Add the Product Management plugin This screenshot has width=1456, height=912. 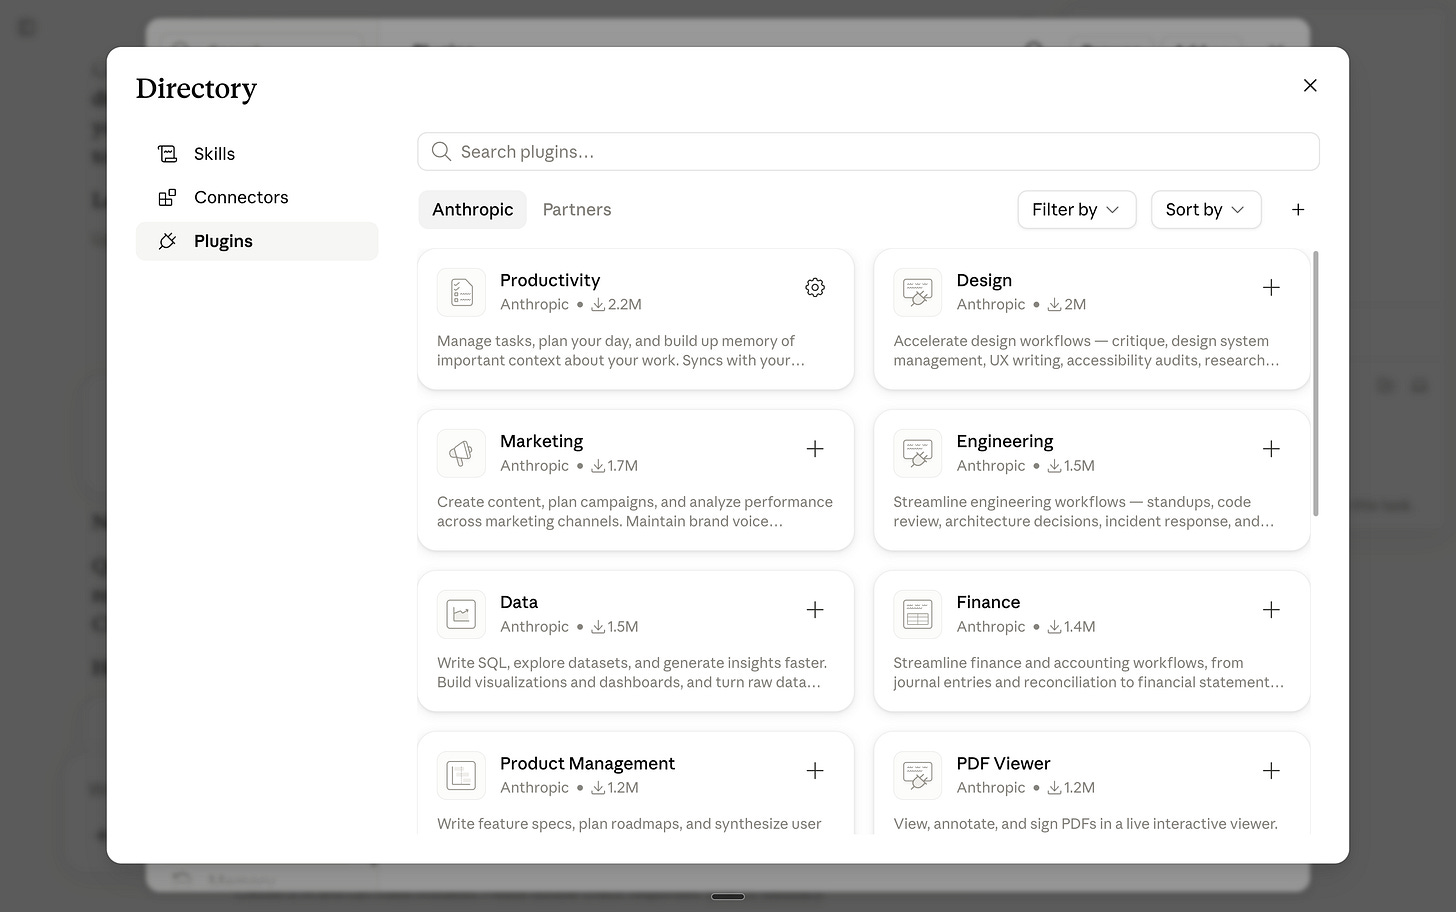click(815, 771)
